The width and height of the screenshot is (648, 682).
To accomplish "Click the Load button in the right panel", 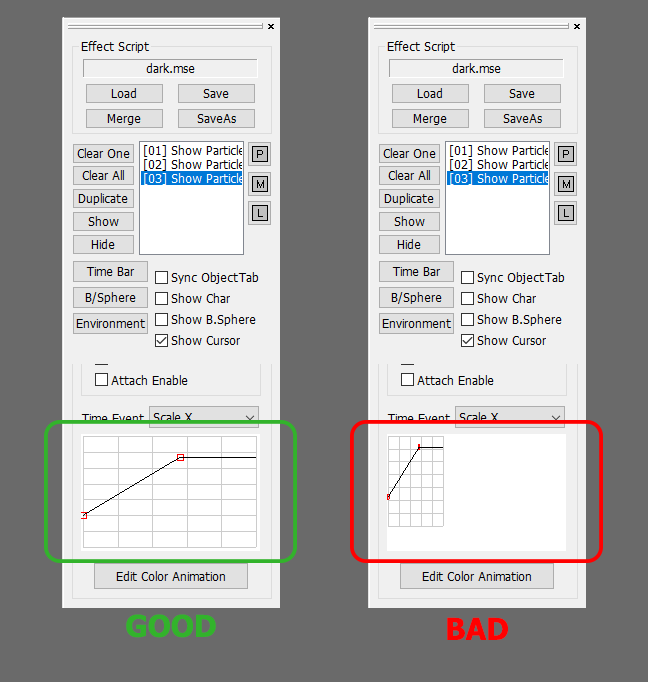I will [431, 94].
